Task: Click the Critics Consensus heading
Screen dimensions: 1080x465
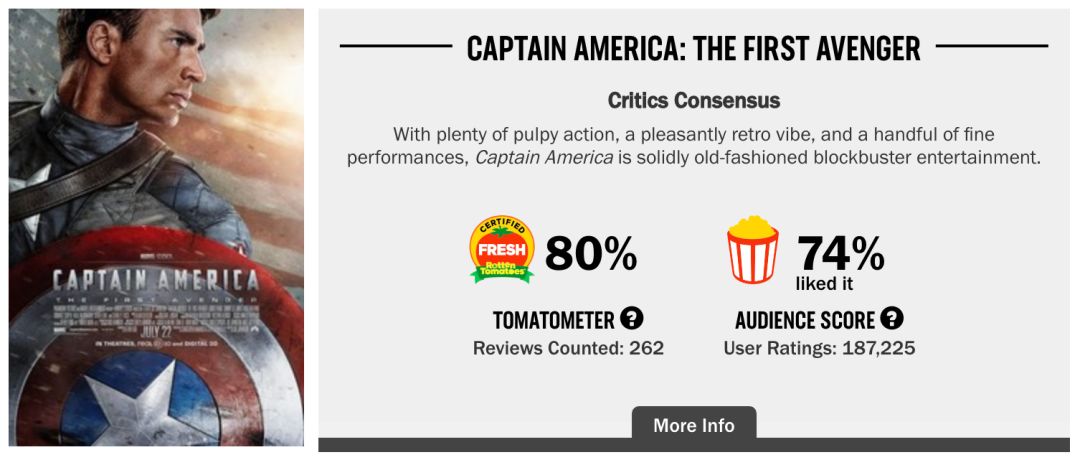Action: (x=693, y=101)
